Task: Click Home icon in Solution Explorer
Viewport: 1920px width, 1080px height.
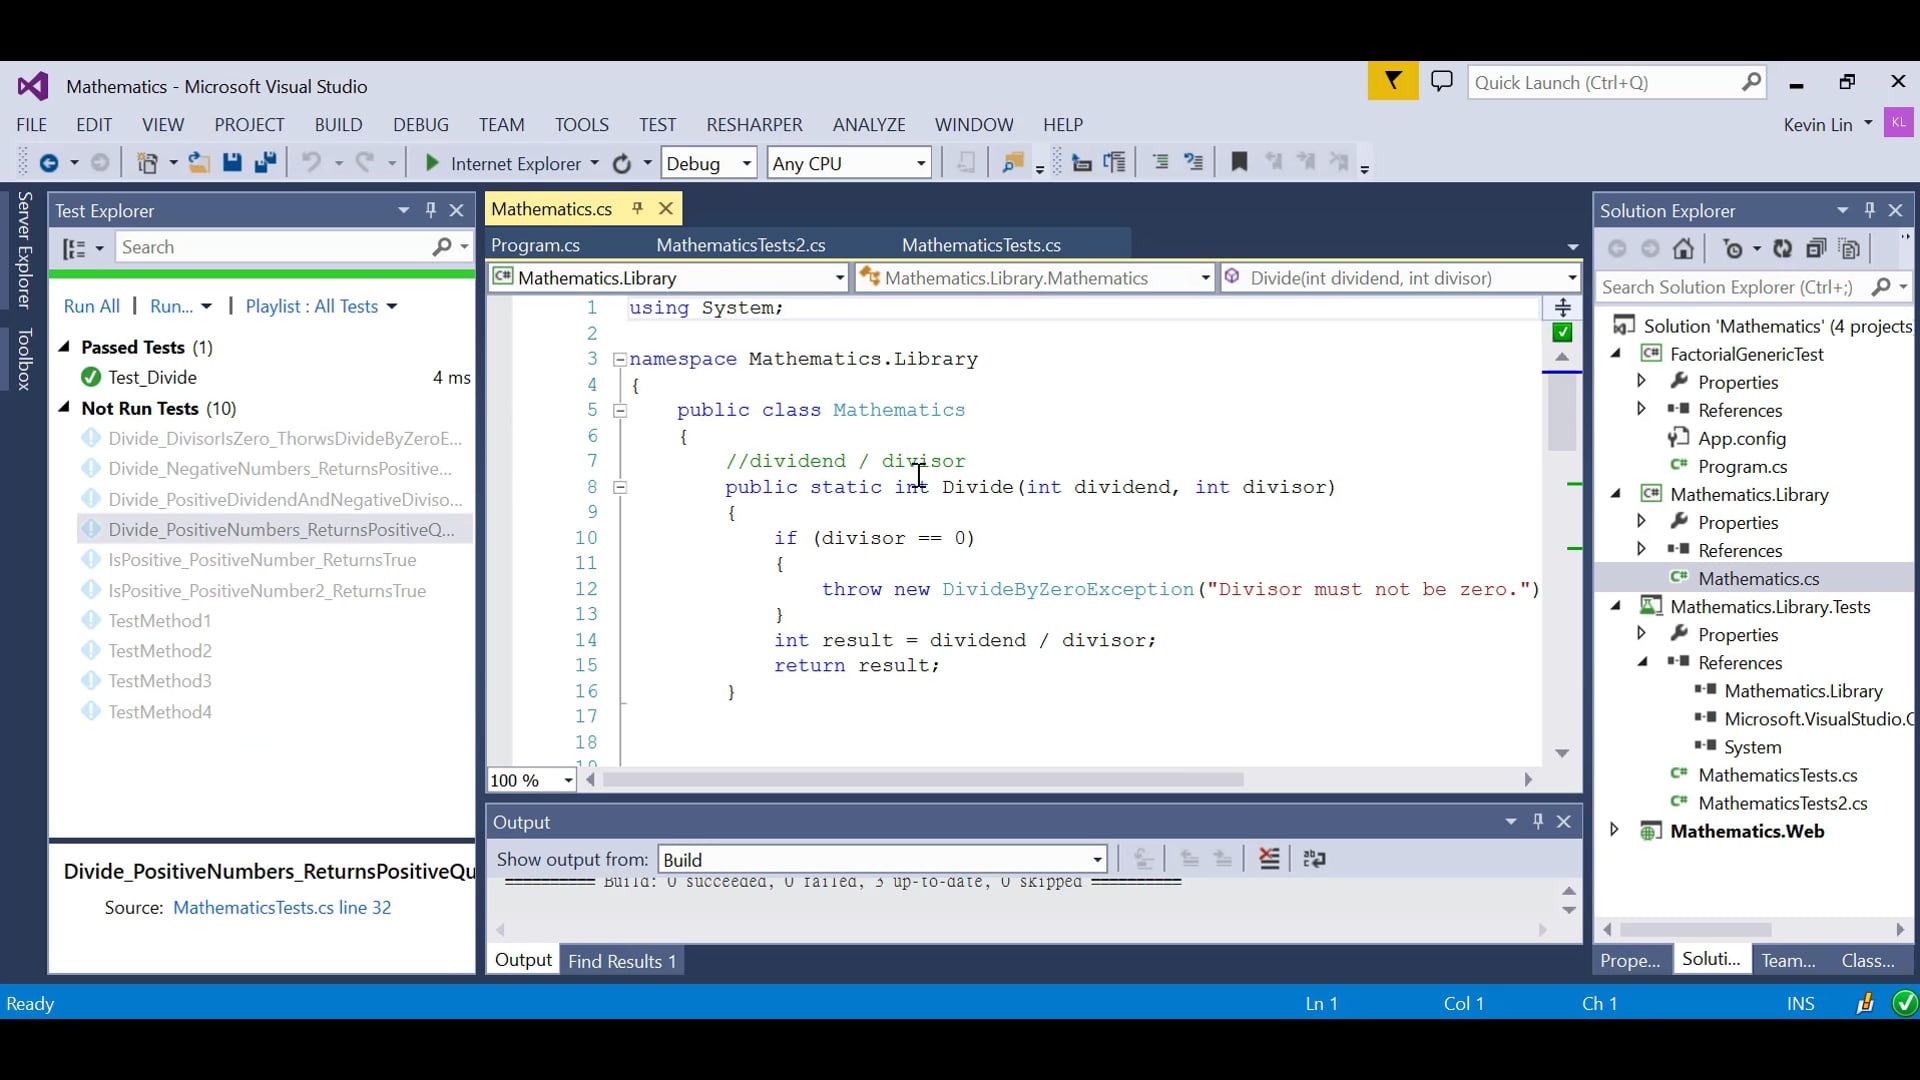Action: coord(1684,249)
